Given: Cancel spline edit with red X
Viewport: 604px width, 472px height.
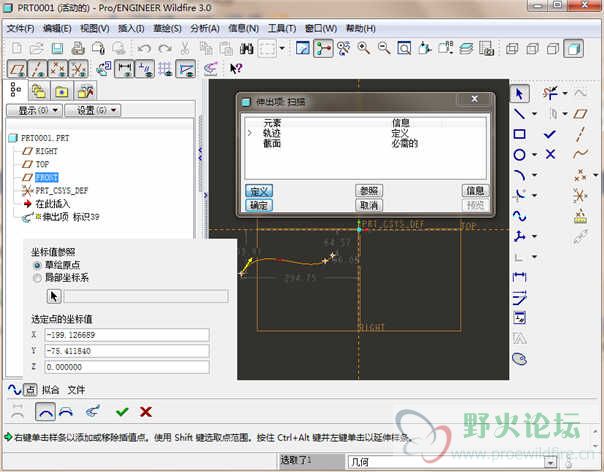Looking at the screenshot, I should pos(146,412).
